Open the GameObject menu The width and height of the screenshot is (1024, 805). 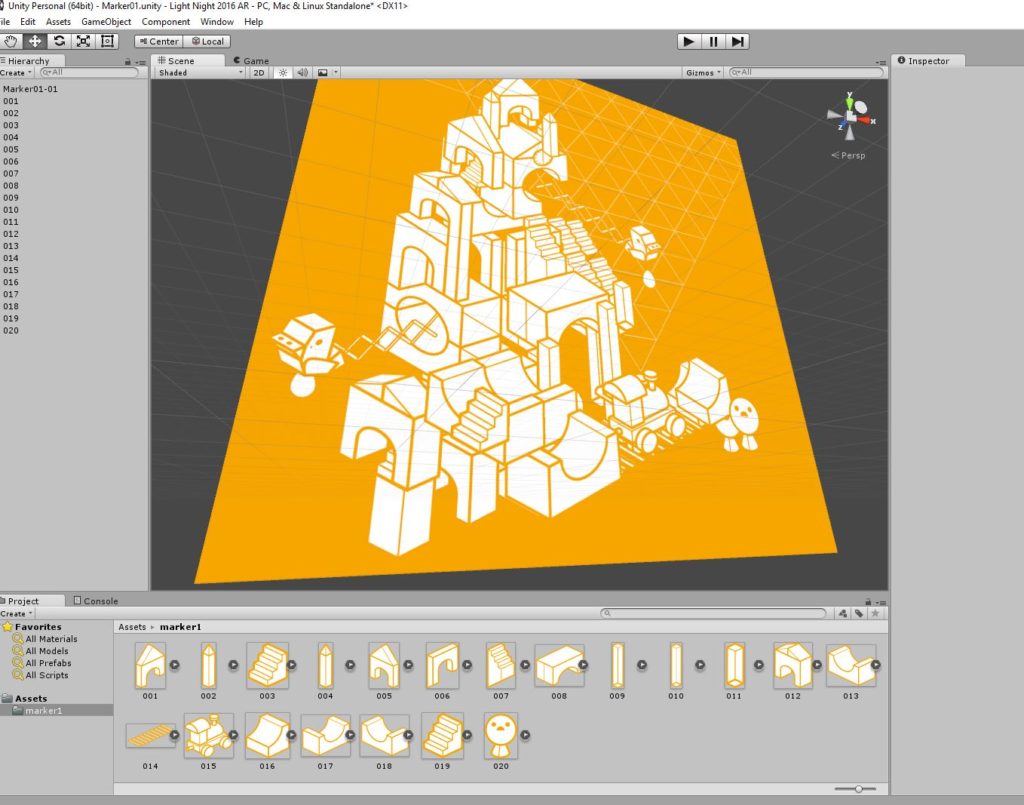point(106,22)
